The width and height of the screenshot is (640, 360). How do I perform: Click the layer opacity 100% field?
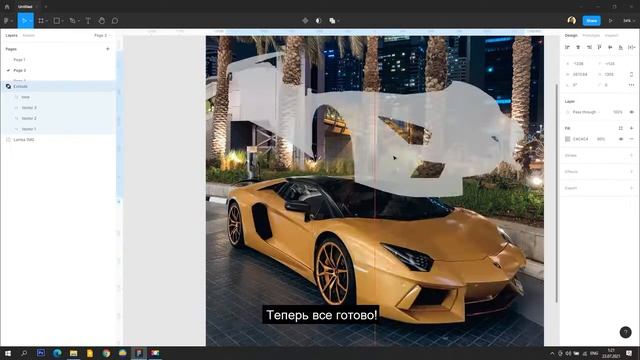(x=618, y=112)
